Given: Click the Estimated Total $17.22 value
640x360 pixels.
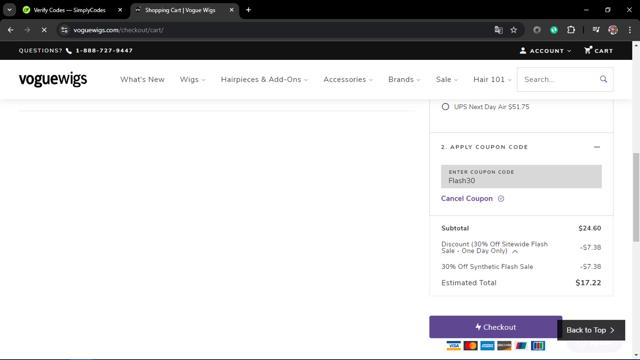Looking at the screenshot, I should (588, 282).
